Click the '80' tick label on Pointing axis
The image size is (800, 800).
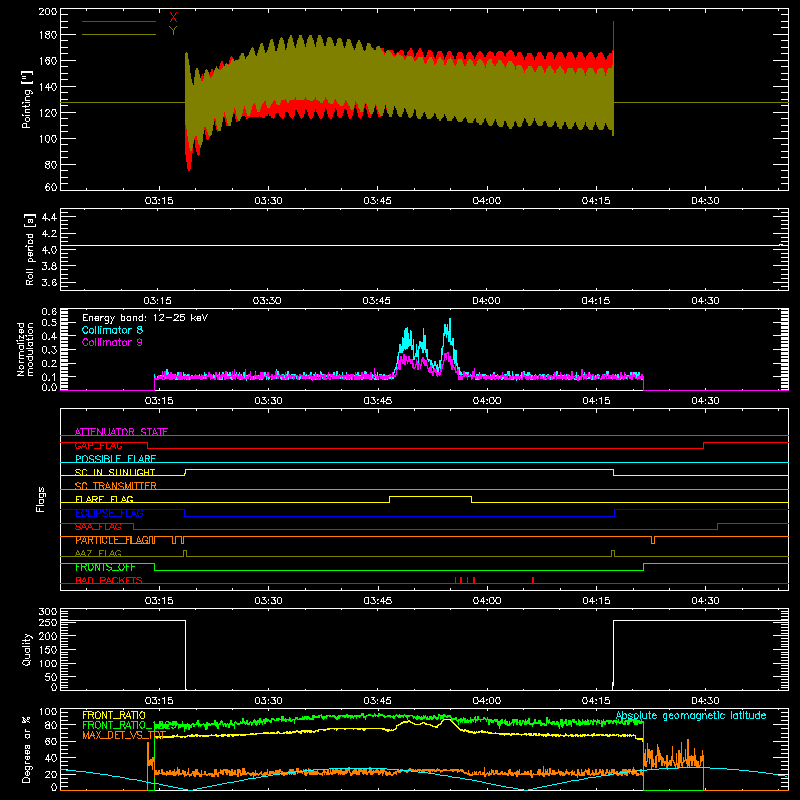pos(51,165)
